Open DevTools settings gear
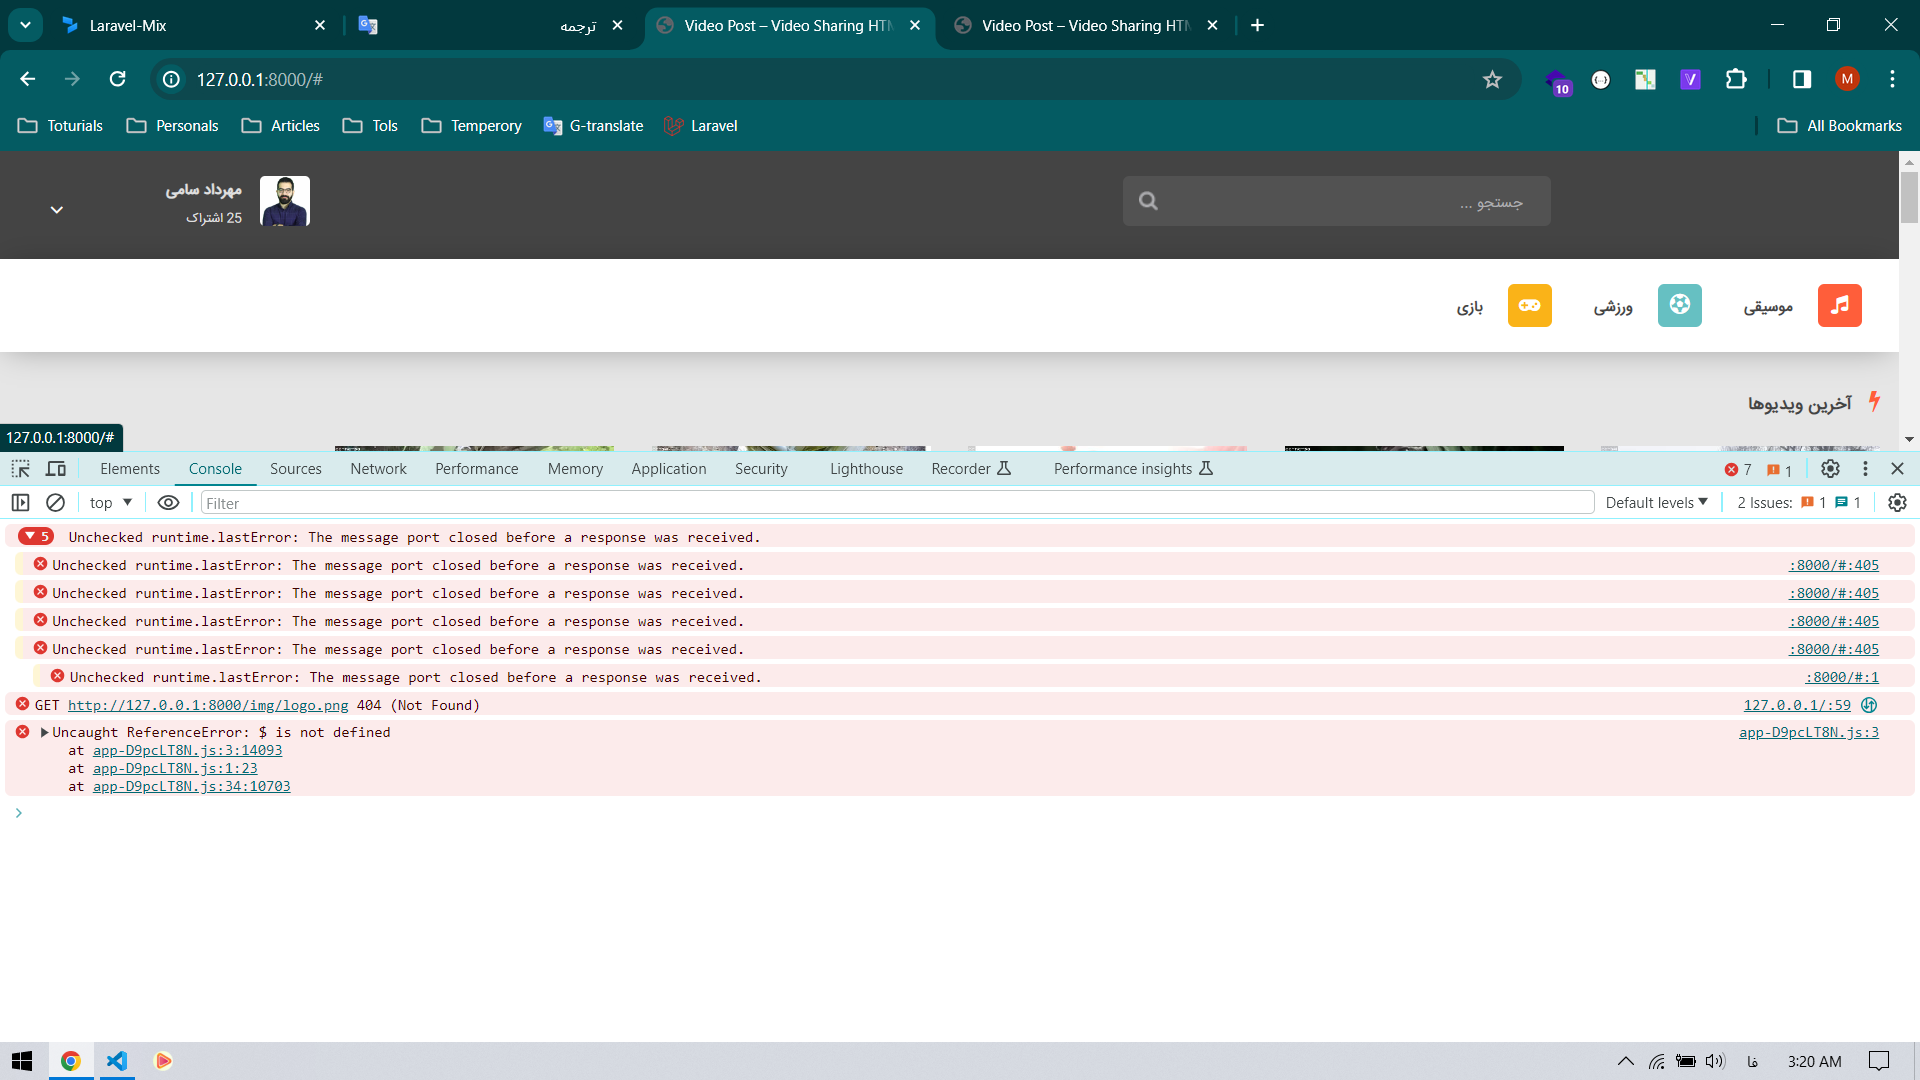Screen dimensions: 1920x1080 1830,469
